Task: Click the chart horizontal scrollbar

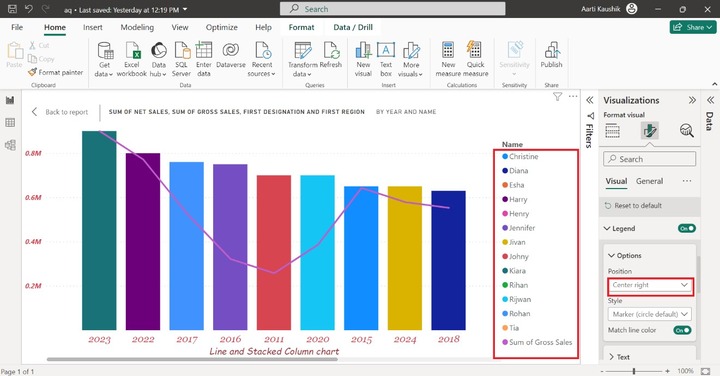Action: [x=192, y=359]
